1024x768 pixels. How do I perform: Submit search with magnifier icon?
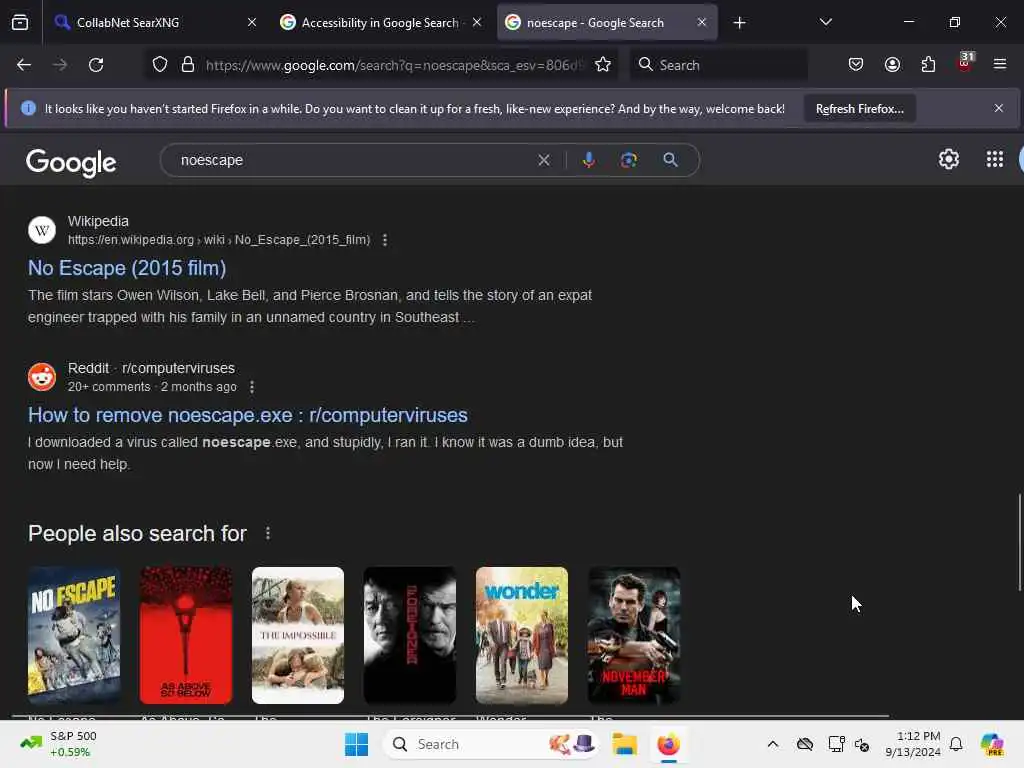(x=670, y=160)
